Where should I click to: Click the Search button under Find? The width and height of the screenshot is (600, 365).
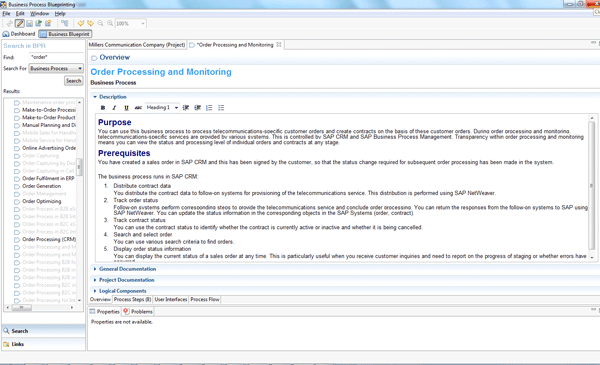tap(73, 81)
